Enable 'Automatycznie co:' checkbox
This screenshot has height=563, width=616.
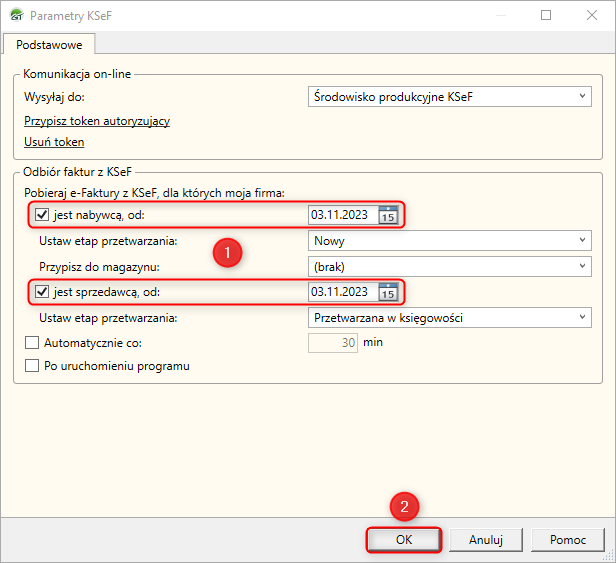(x=32, y=343)
